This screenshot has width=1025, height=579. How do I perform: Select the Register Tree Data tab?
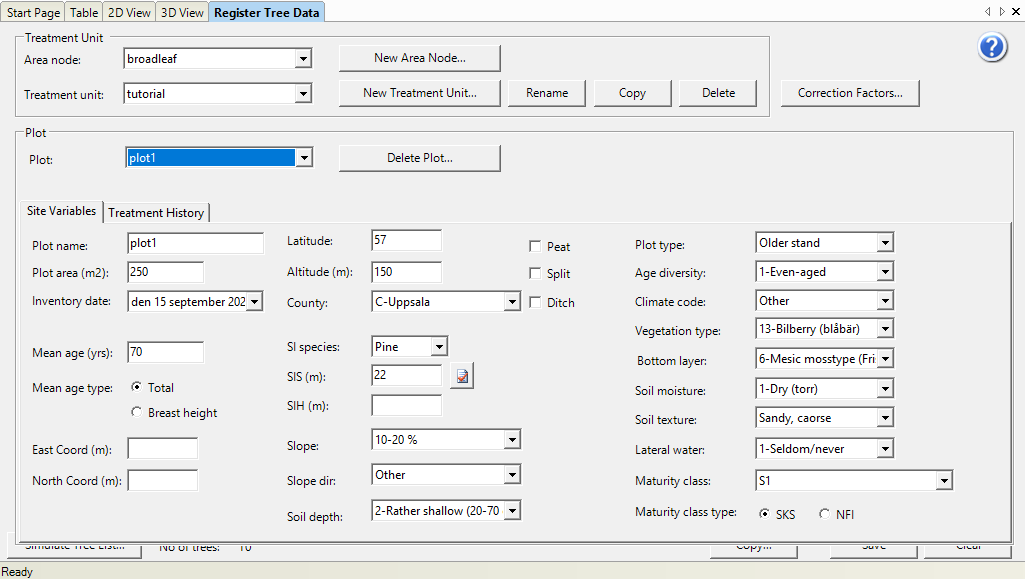click(267, 12)
